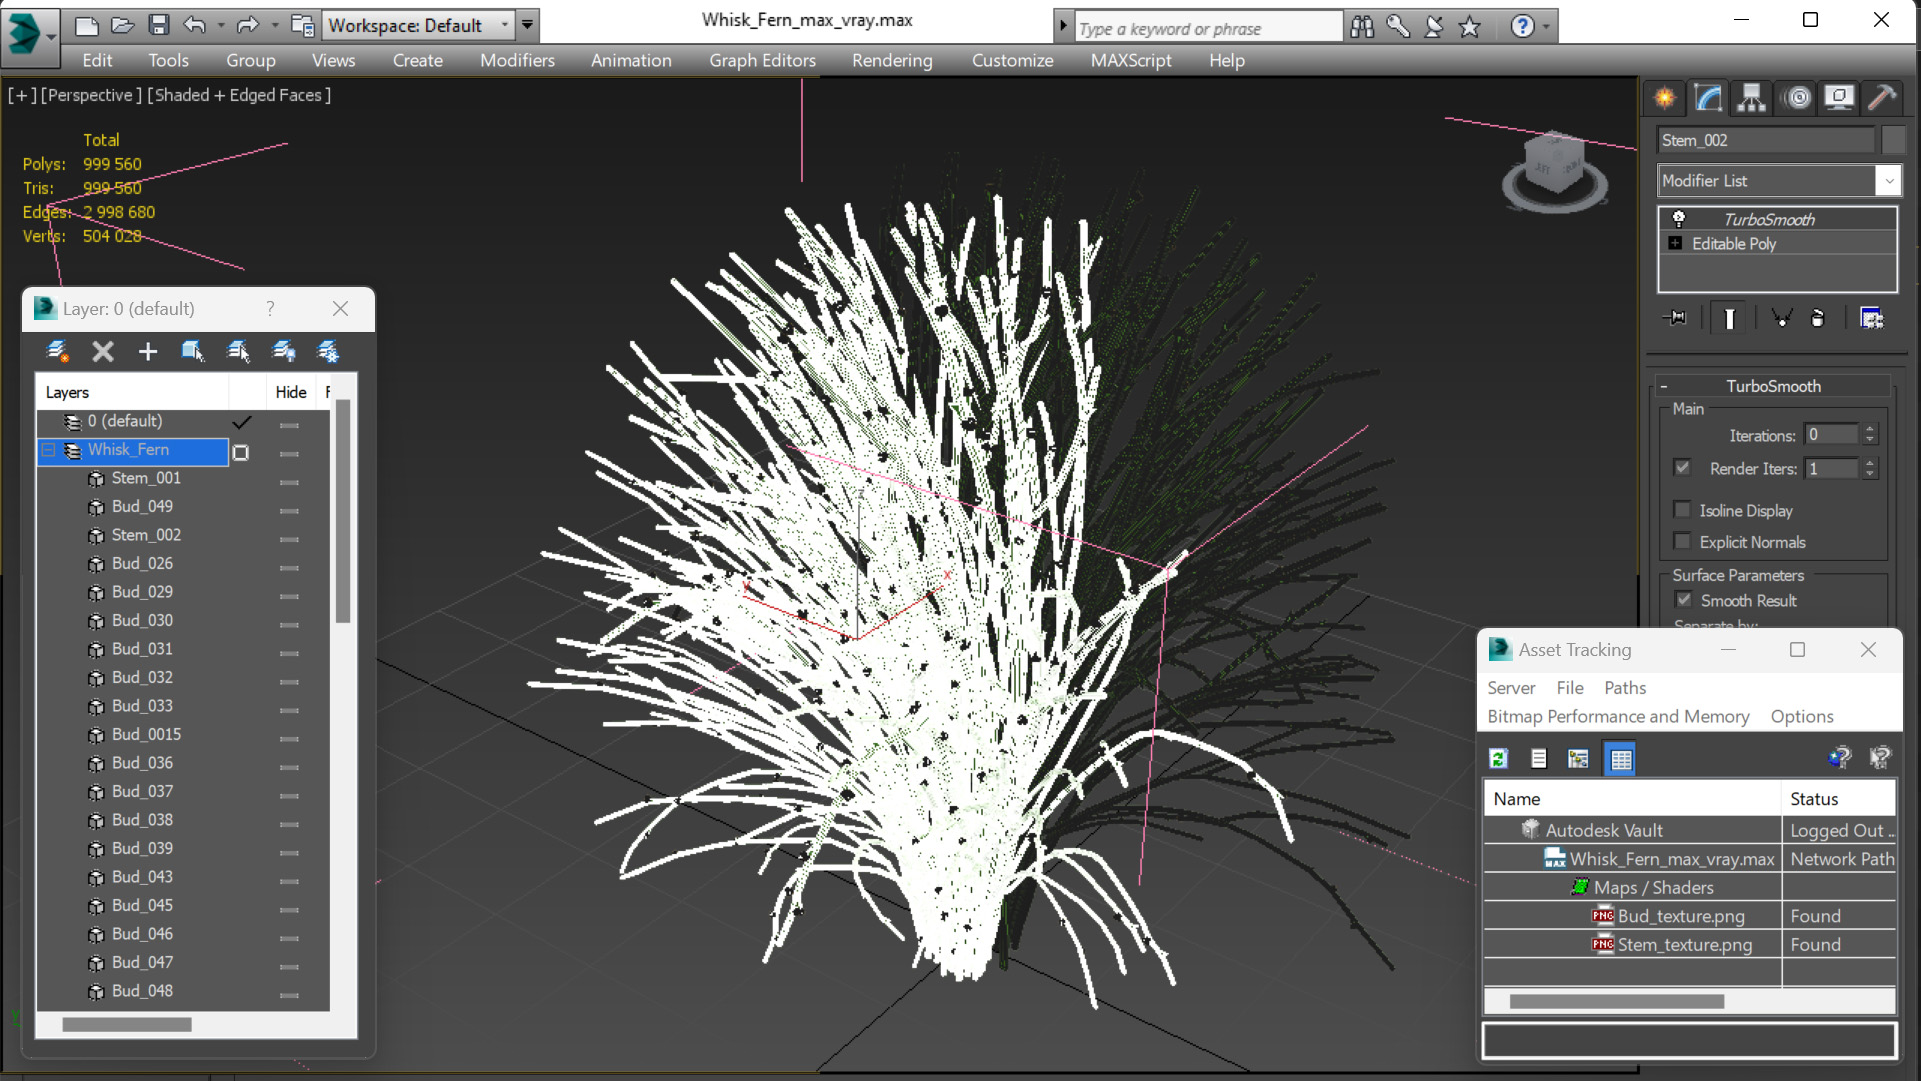Click the binoculars search icon
The image size is (1921, 1081).
click(x=1362, y=27)
